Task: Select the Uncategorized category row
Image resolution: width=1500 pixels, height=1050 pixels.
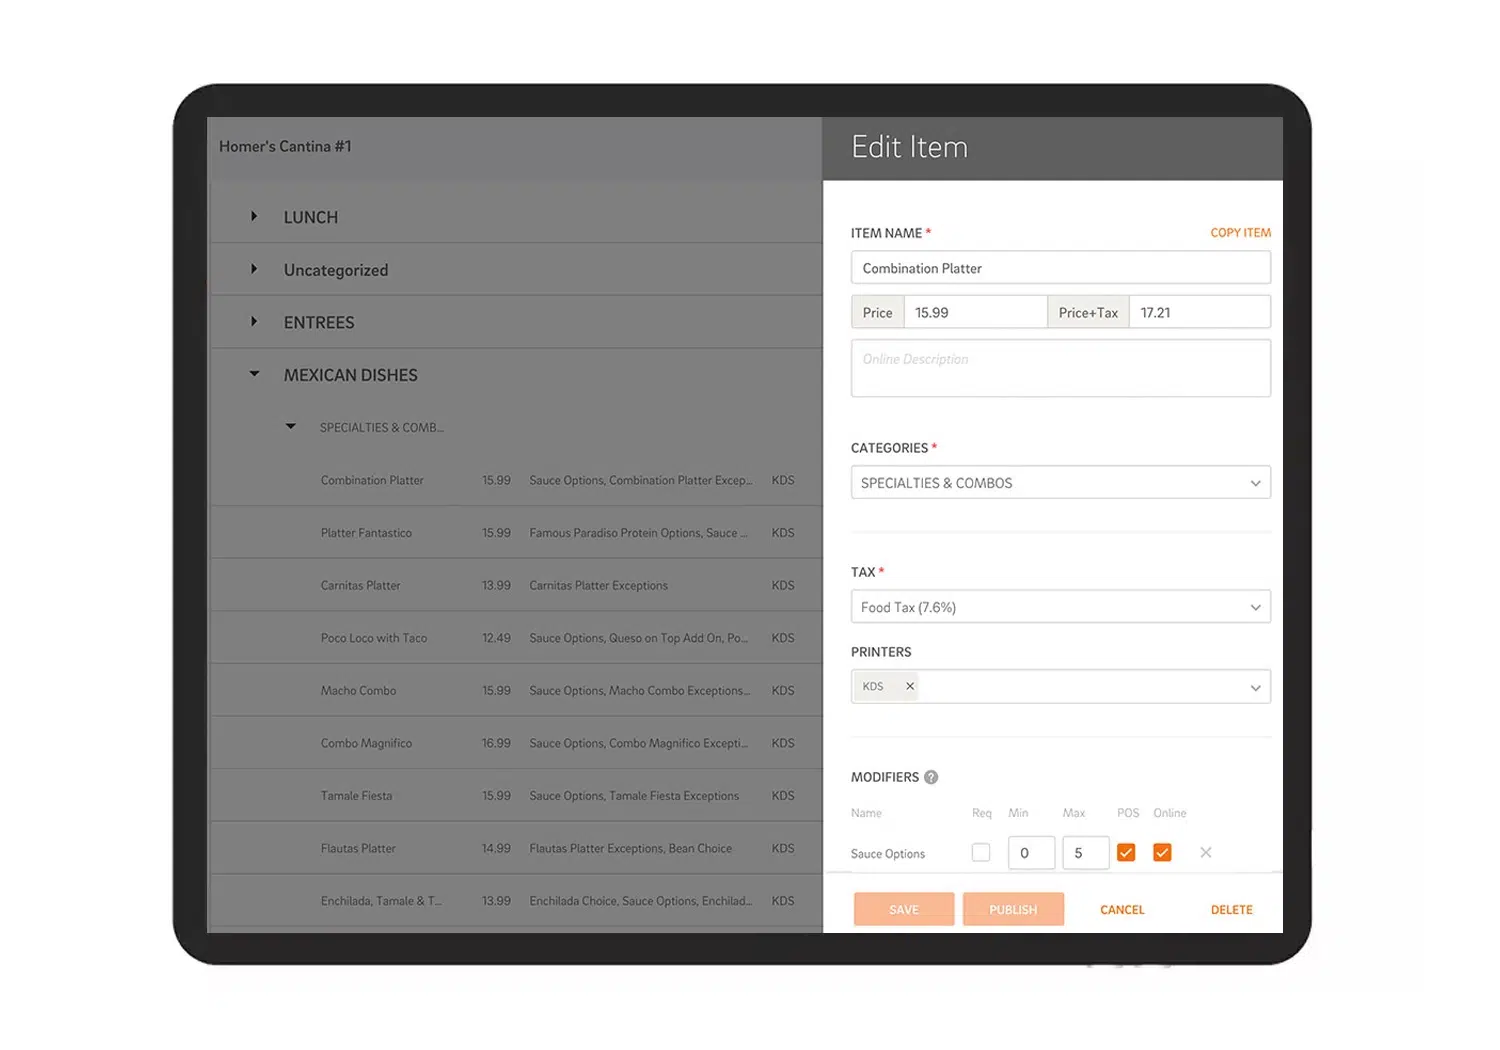Action: point(516,270)
